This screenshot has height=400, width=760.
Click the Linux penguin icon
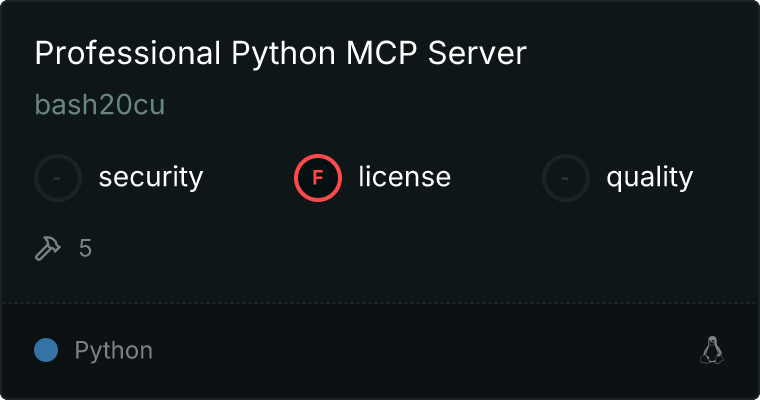click(x=711, y=350)
